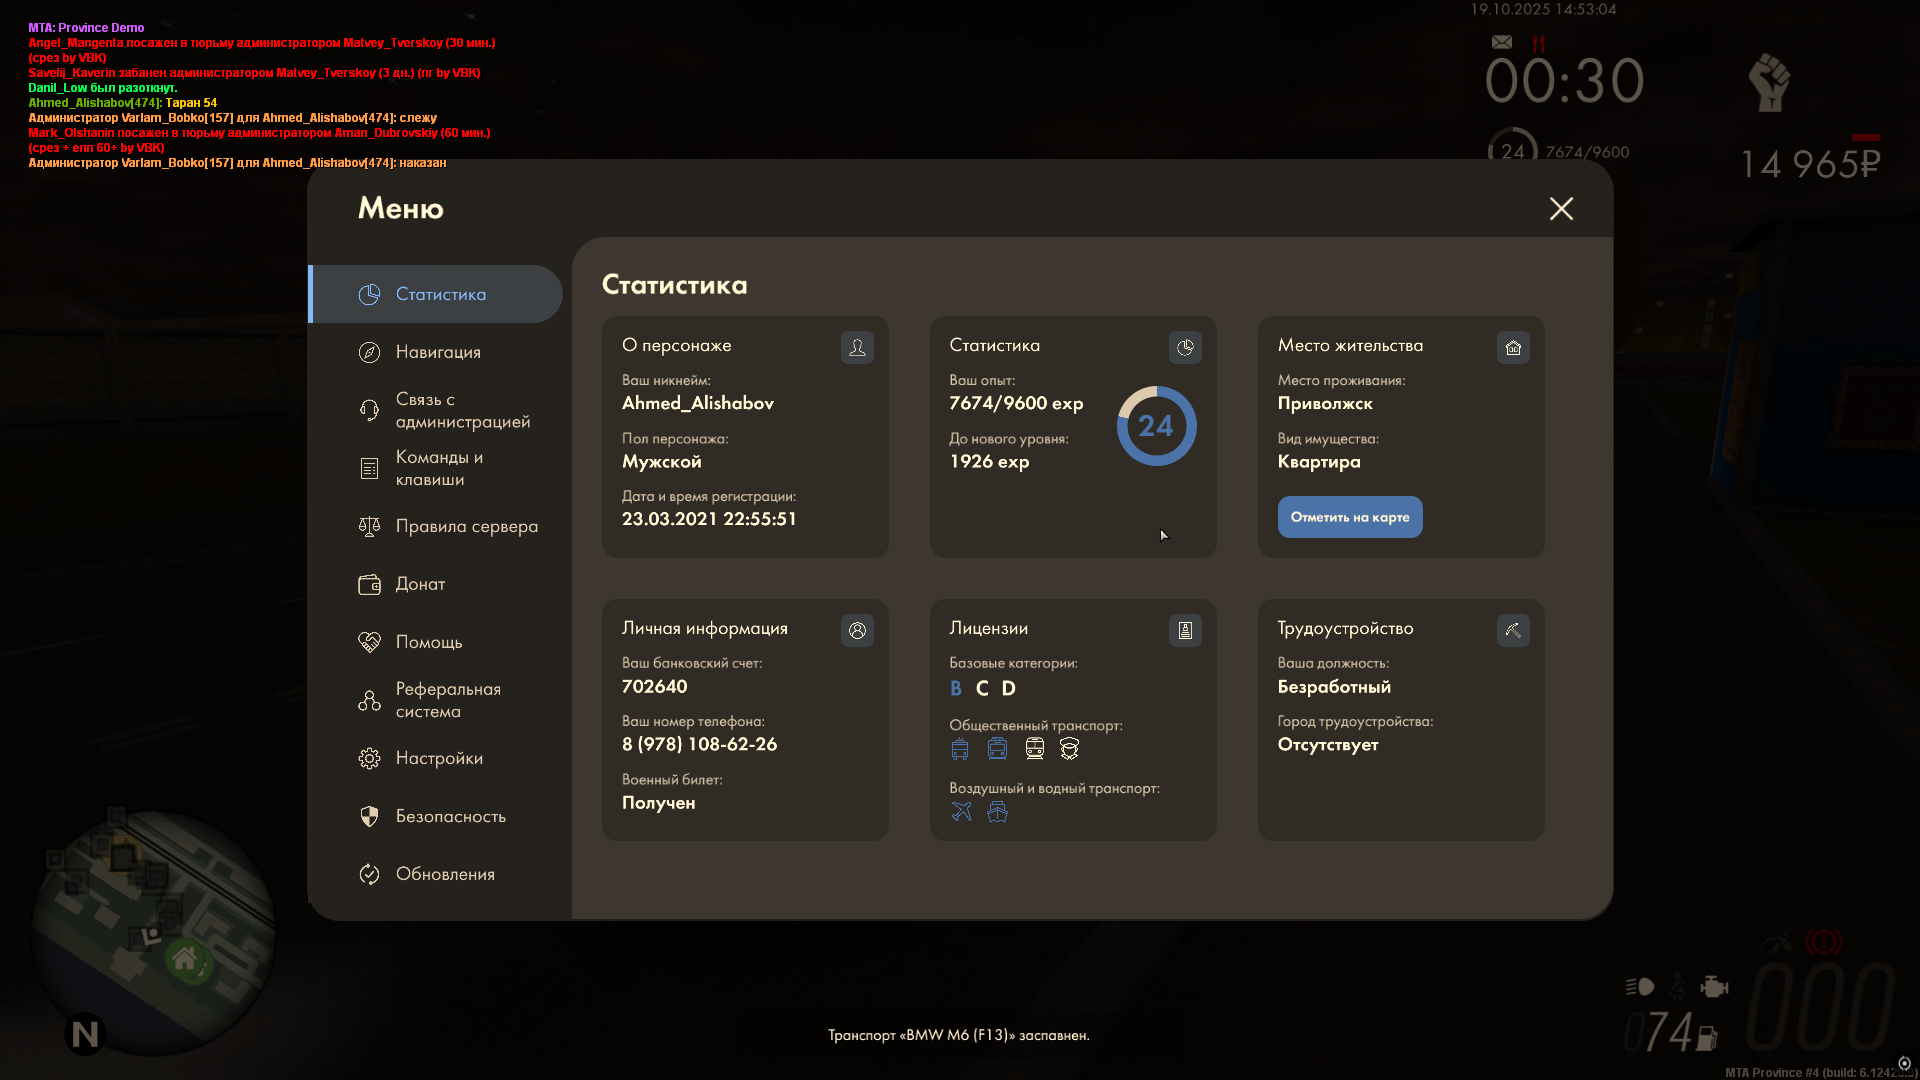Click the account icon in Личная информация card
Image resolution: width=1920 pixels, height=1080 pixels.
pos(857,630)
